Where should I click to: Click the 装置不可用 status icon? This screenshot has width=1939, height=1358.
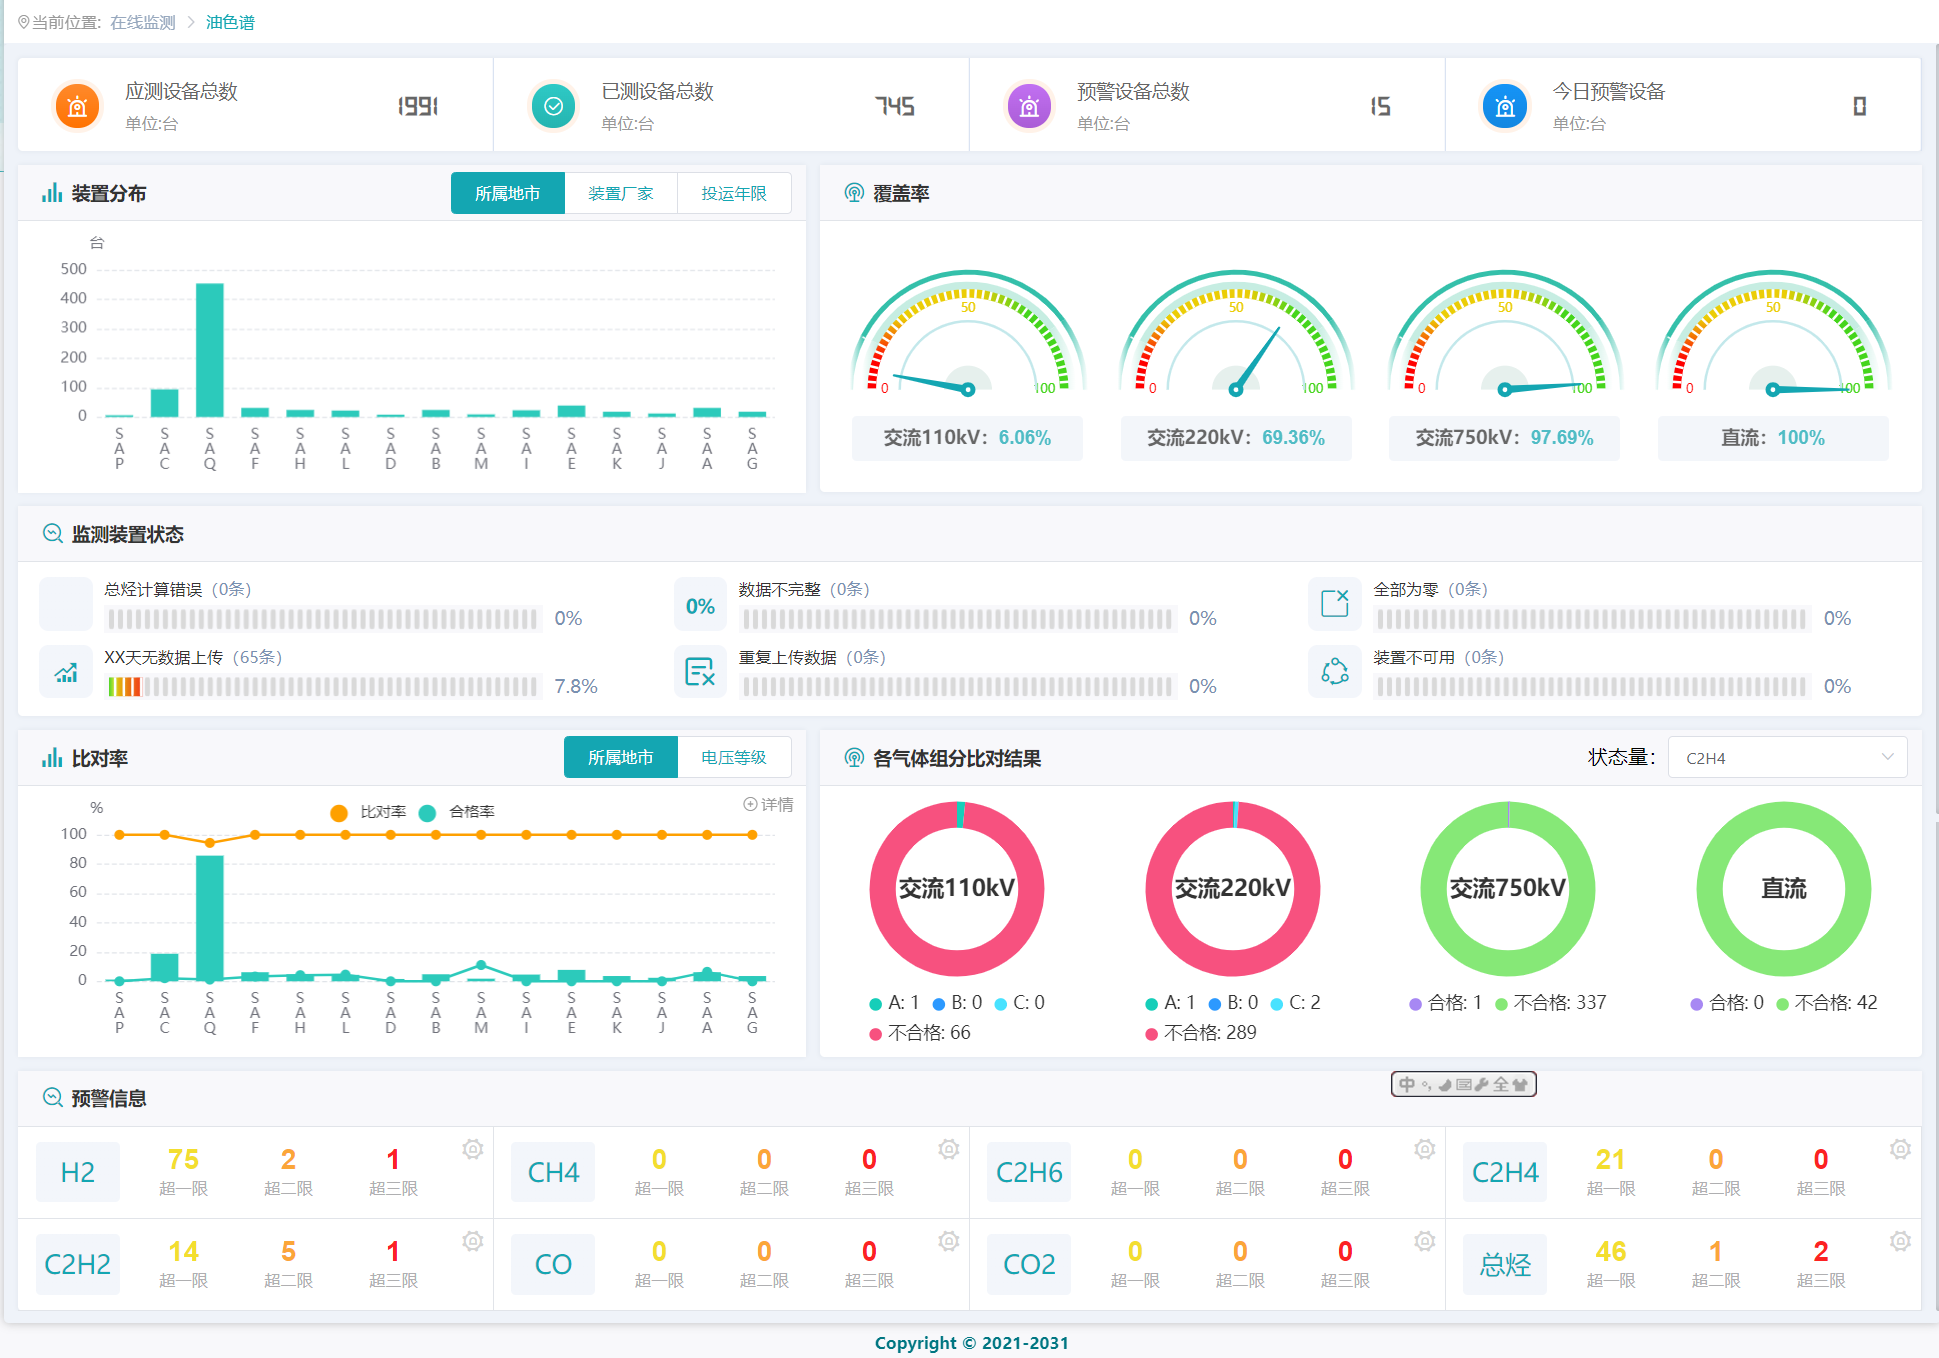(1334, 671)
